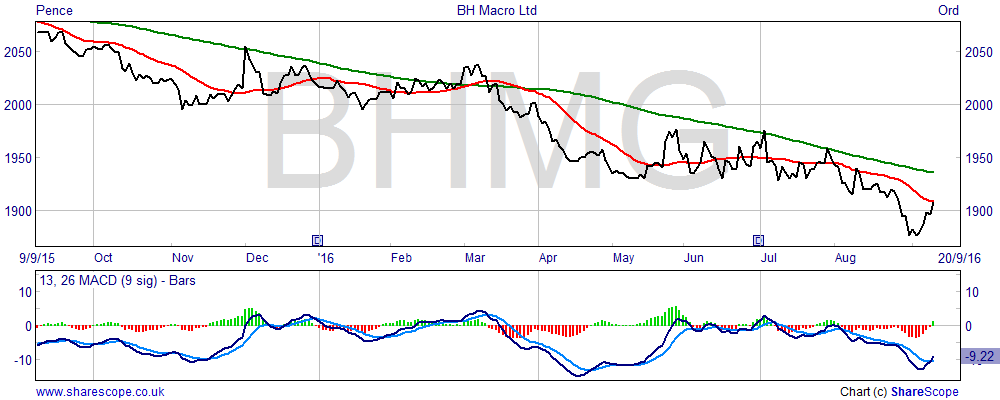This screenshot has height=400, width=1000.
Task: Click the Pence axis label
Action: pyautogui.click(x=54, y=10)
